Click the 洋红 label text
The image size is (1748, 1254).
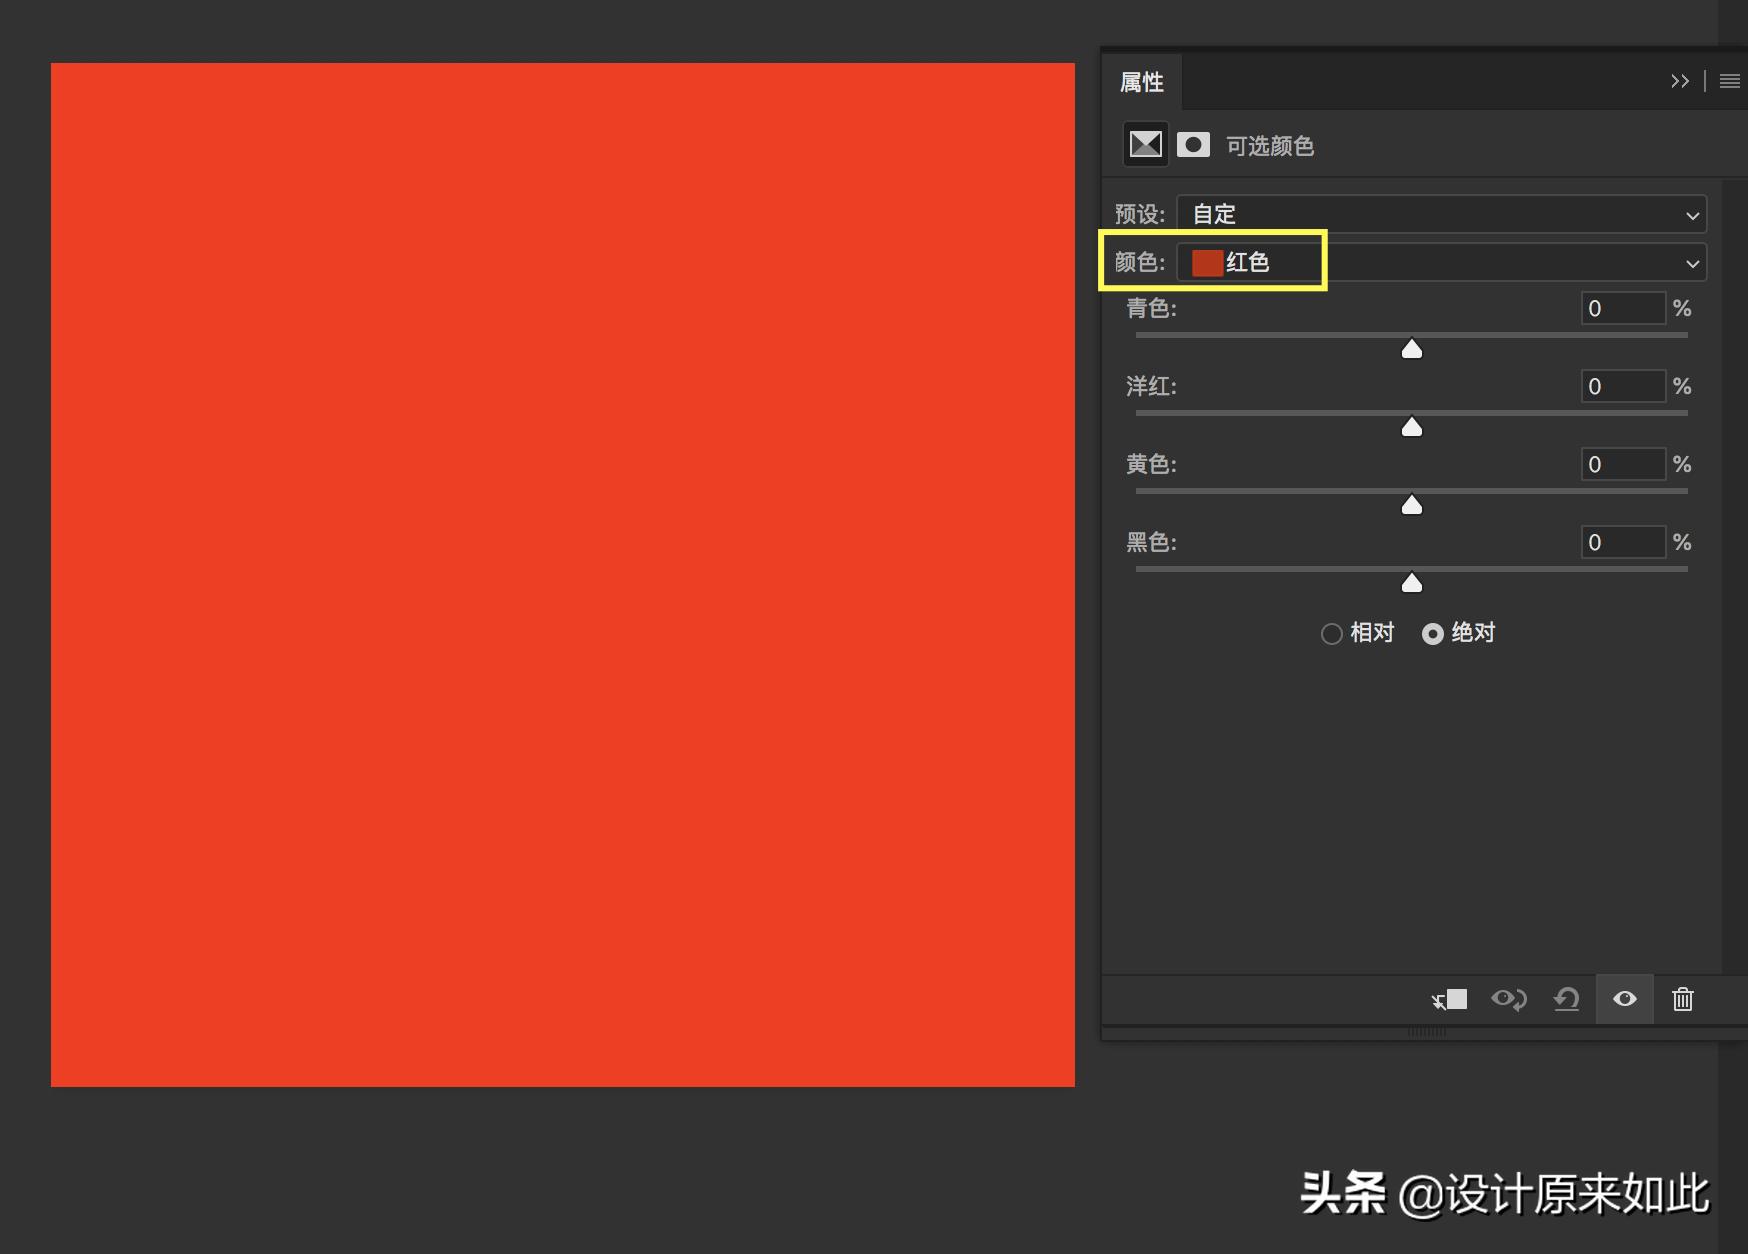pyautogui.click(x=1151, y=386)
